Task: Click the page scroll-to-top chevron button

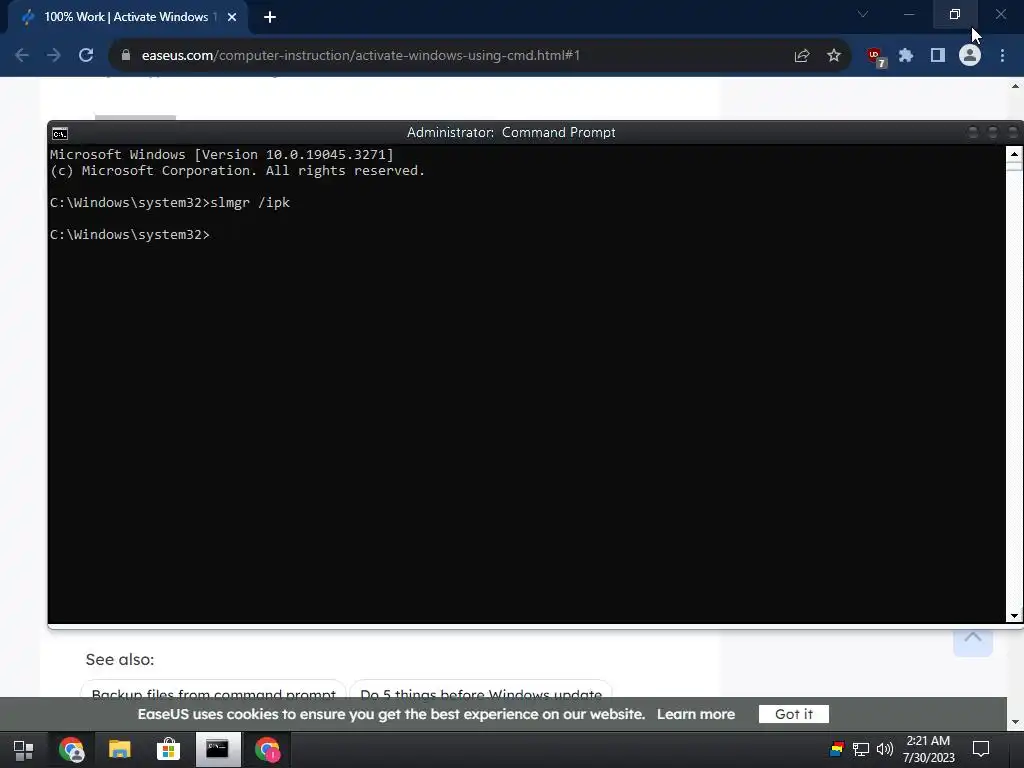Action: pyautogui.click(x=973, y=639)
